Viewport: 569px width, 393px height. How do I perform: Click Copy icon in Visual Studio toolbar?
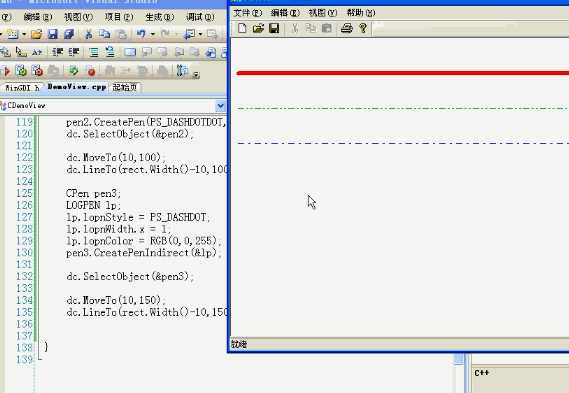pyautogui.click(x=105, y=34)
